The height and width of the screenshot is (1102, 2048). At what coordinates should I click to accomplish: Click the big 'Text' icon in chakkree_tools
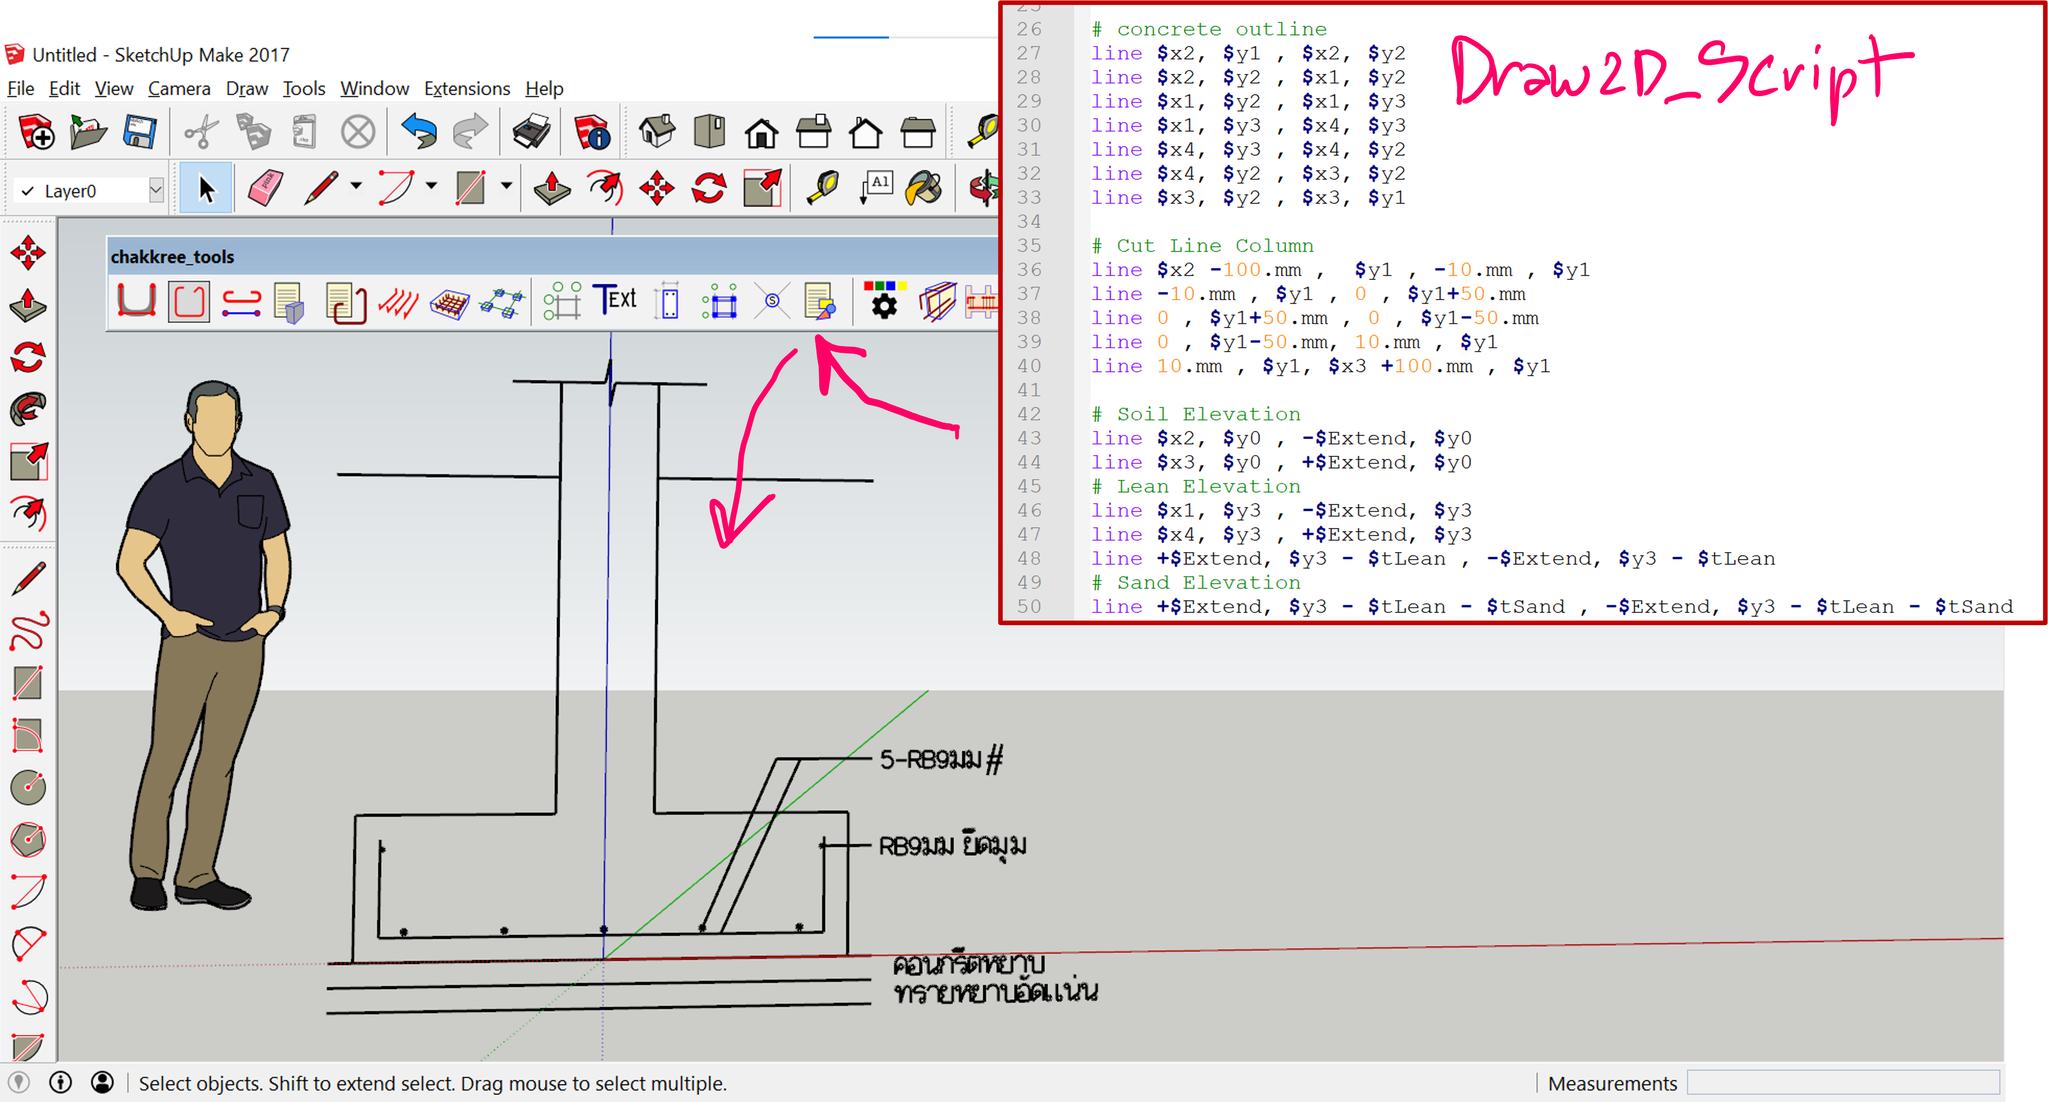(614, 299)
